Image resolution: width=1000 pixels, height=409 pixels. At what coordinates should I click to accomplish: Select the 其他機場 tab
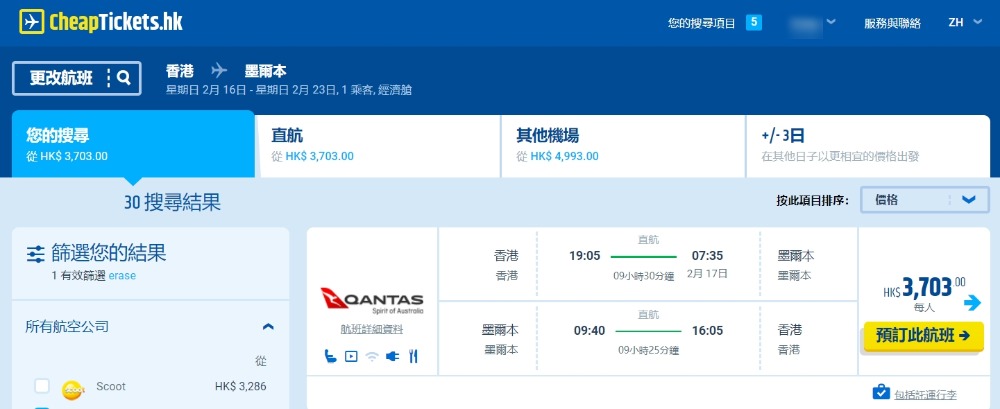coord(622,144)
